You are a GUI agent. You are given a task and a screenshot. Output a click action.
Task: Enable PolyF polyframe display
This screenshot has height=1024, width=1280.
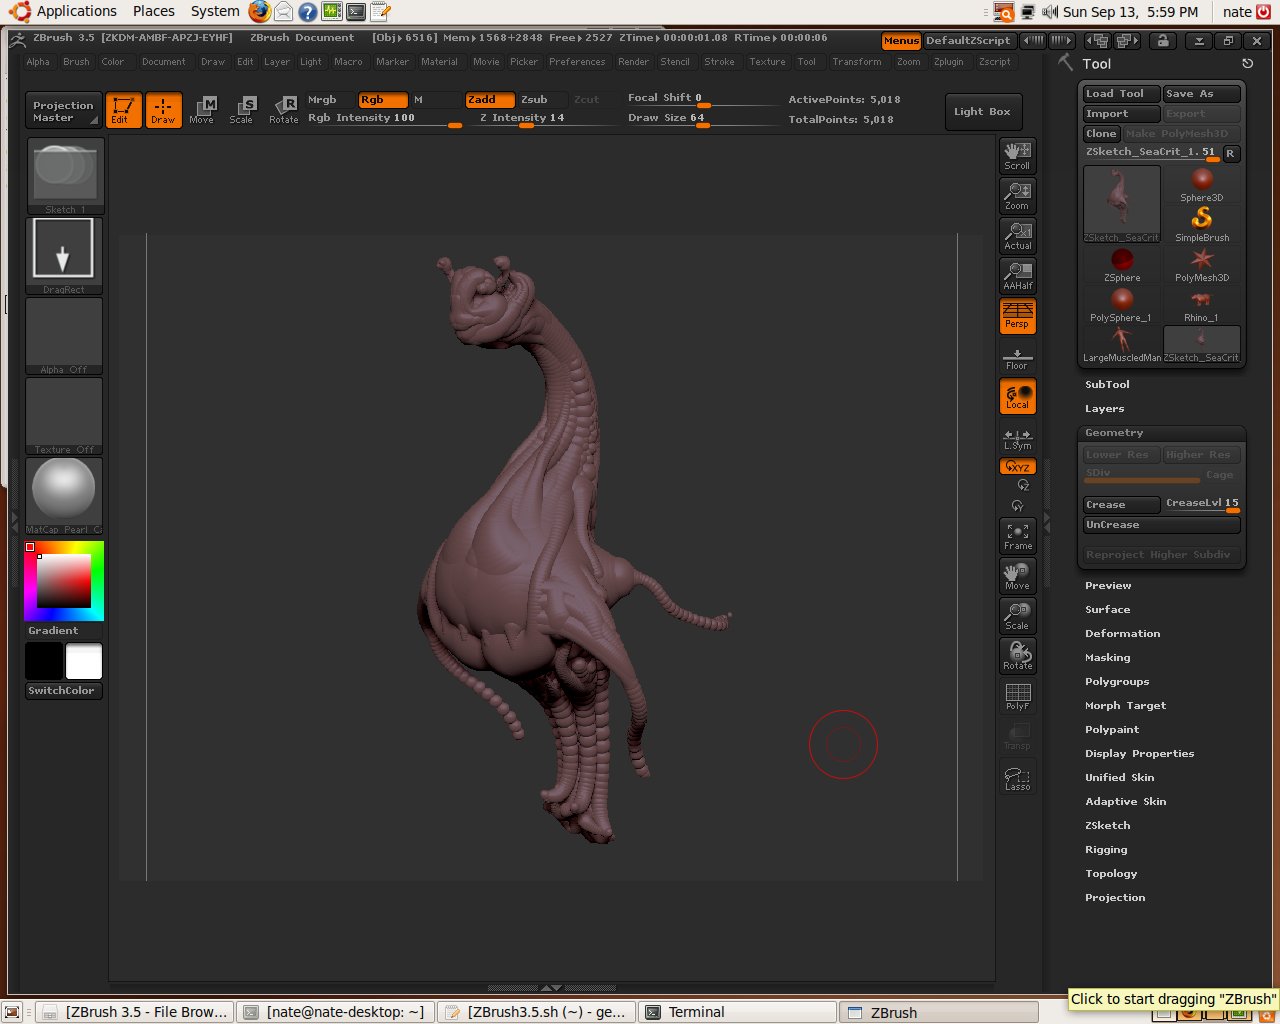tap(1017, 696)
